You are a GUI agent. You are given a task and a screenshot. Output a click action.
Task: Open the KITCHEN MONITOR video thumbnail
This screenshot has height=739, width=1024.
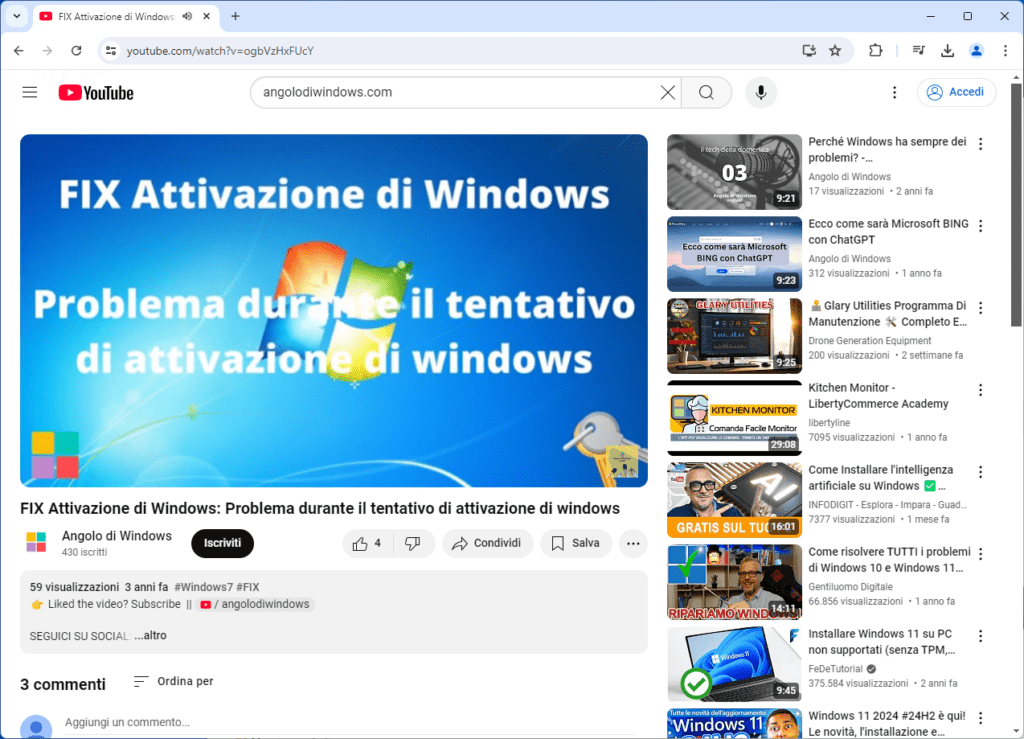(734, 418)
